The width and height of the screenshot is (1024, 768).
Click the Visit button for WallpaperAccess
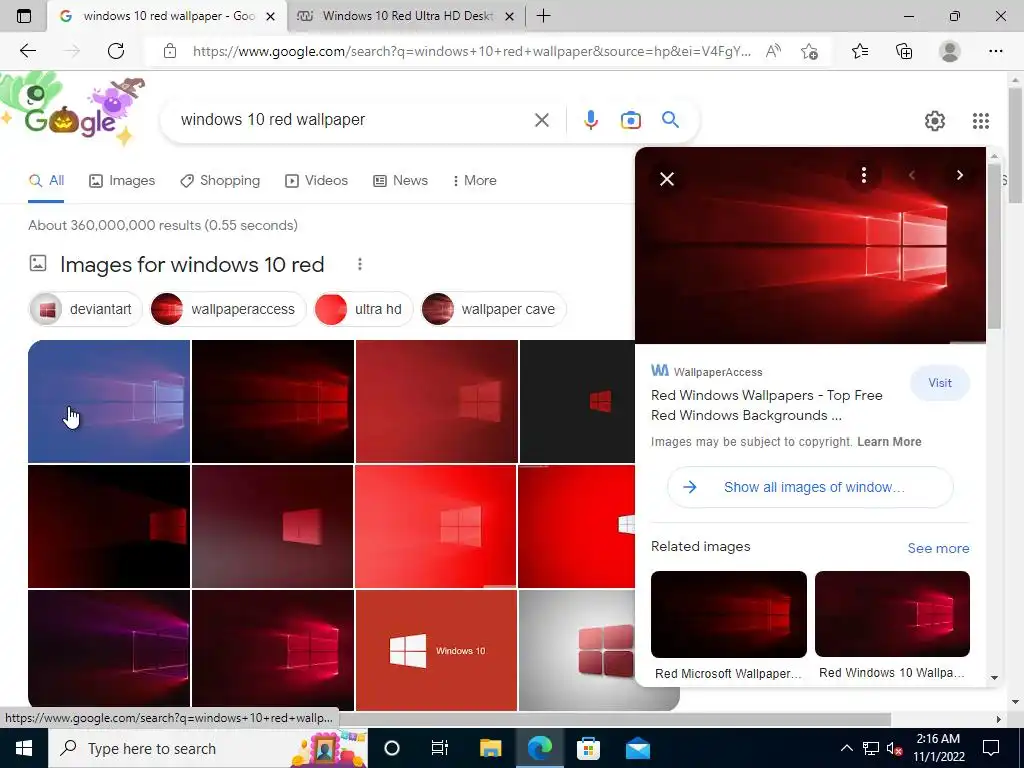pyautogui.click(x=940, y=383)
